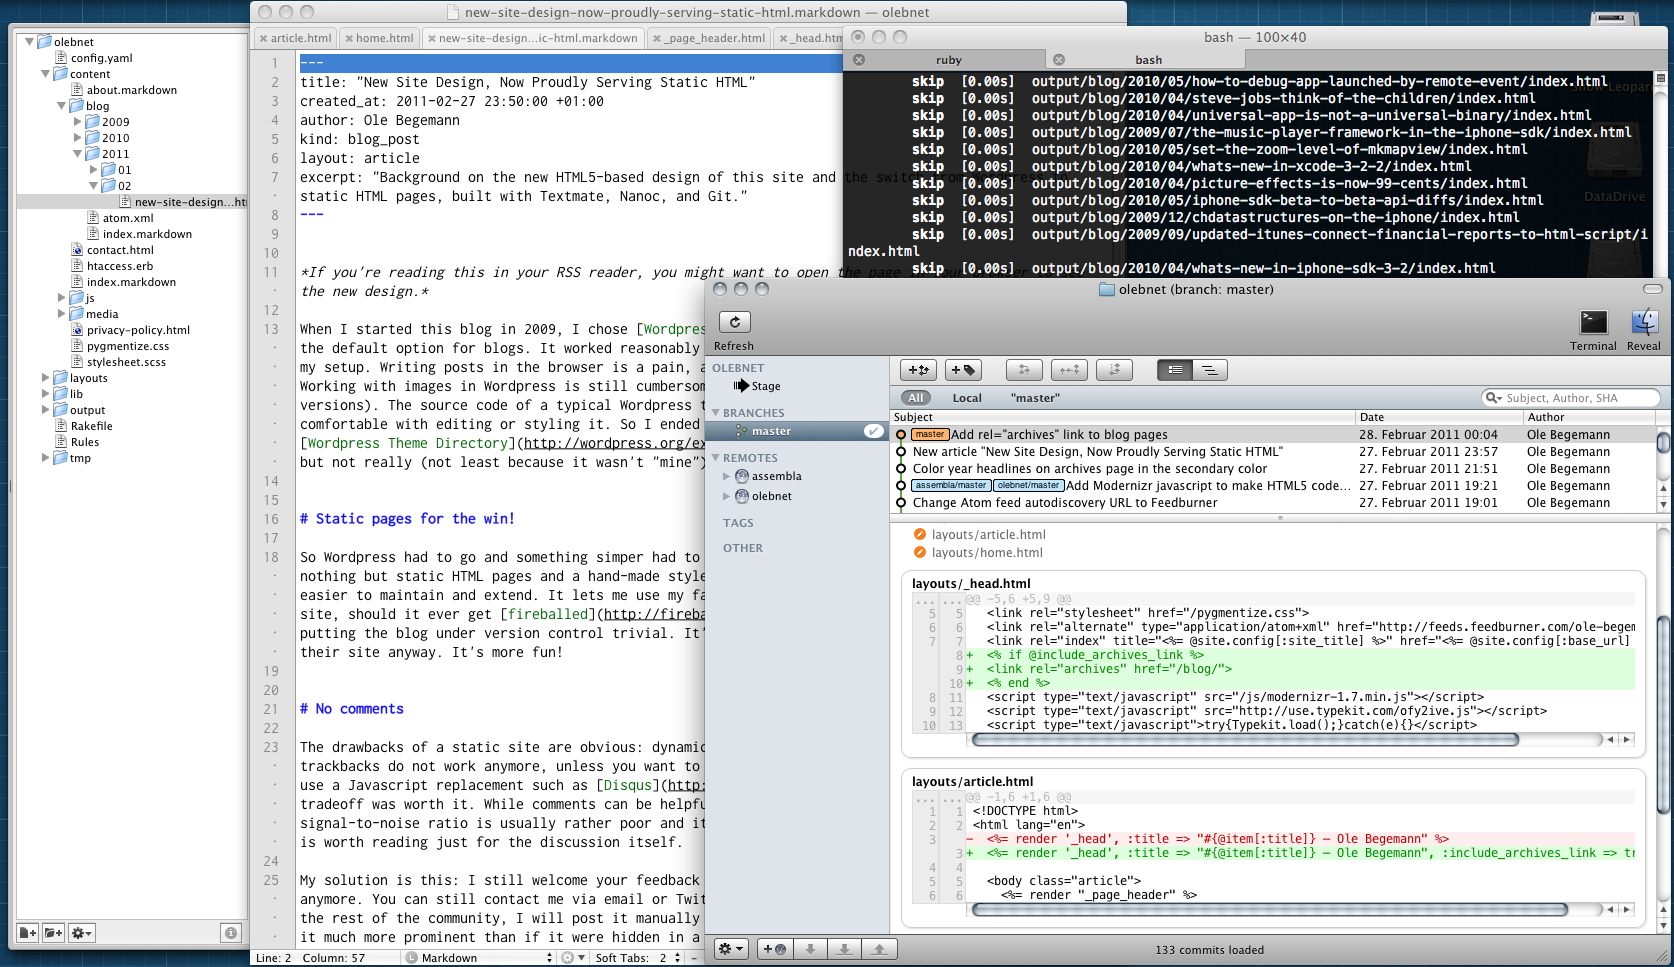Switch to the flat list commit view
Image resolution: width=1674 pixels, height=967 pixels.
[1175, 370]
